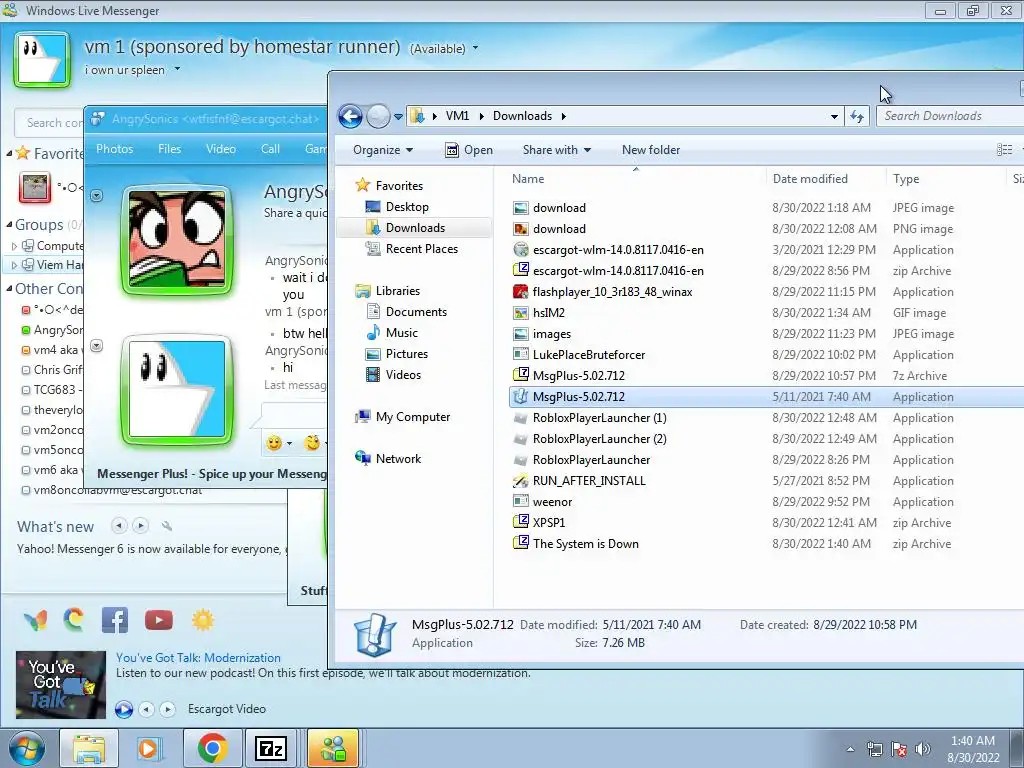Open the Videos library
The width and height of the screenshot is (1024, 768).
[x=403, y=374]
